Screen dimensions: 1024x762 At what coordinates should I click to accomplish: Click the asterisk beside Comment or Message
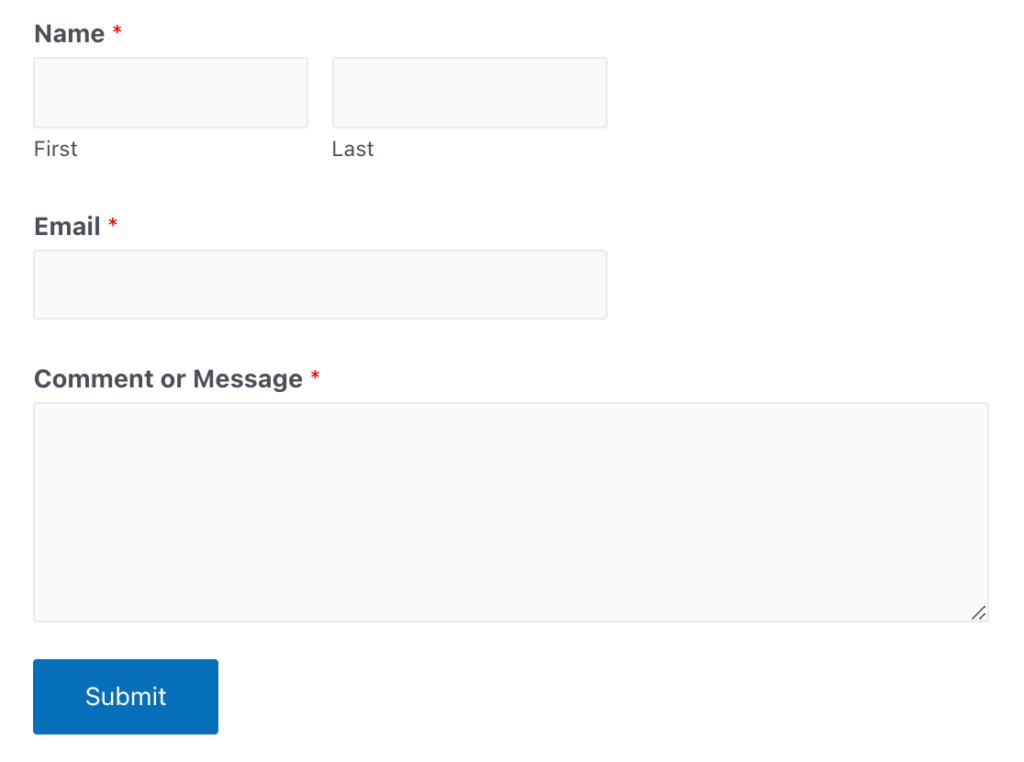click(x=316, y=375)
